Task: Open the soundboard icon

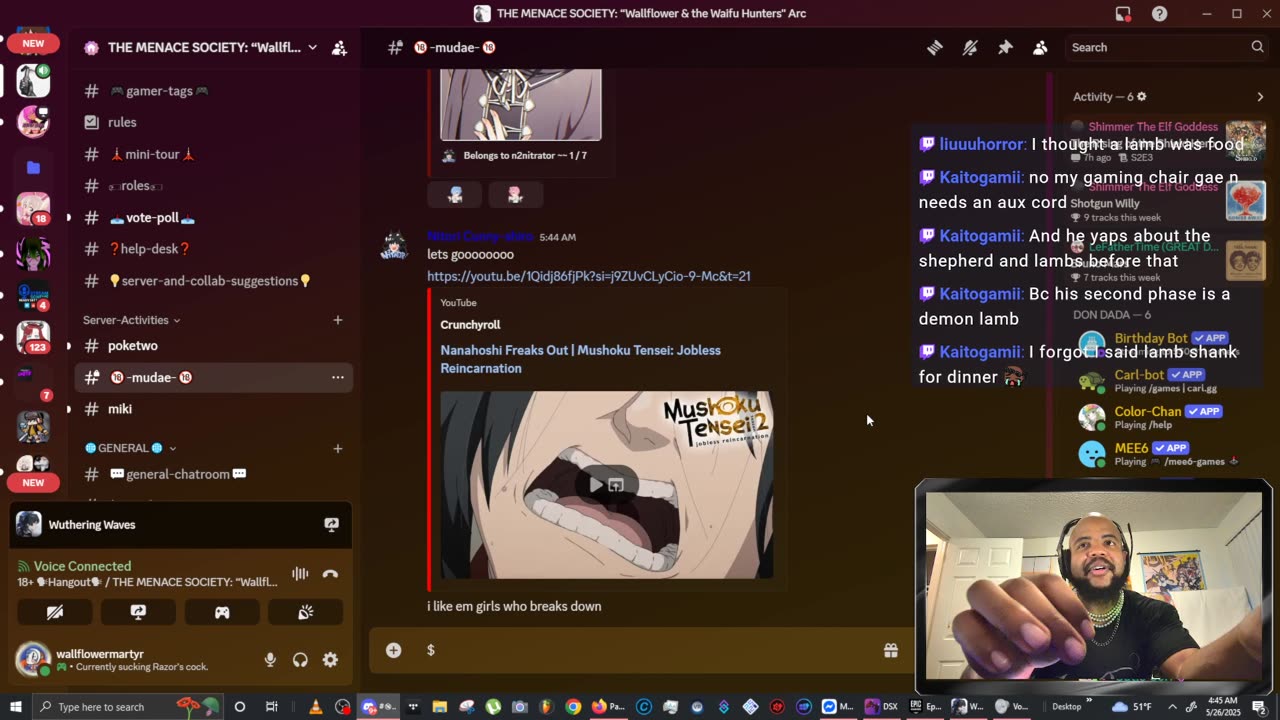Action: [x=306, y=612]
